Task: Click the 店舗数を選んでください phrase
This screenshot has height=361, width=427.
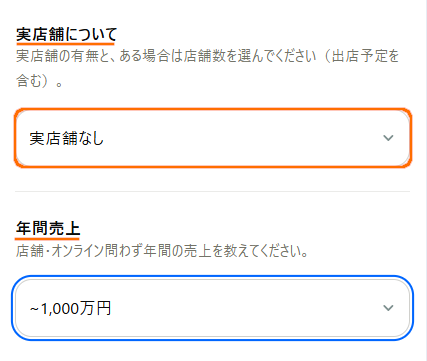Action: 249,56
